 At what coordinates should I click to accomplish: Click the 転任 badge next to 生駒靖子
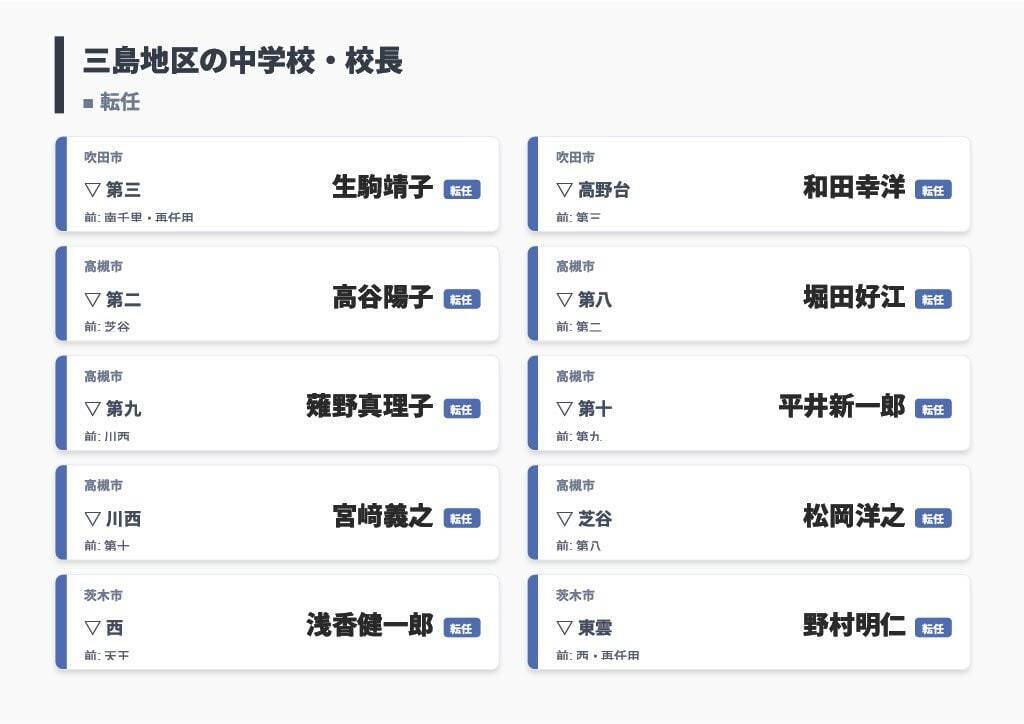point(461,190)
